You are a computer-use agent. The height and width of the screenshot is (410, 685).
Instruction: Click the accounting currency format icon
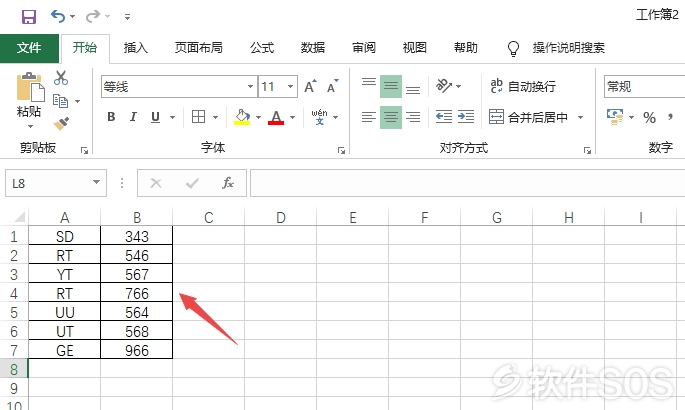(615, 117)
